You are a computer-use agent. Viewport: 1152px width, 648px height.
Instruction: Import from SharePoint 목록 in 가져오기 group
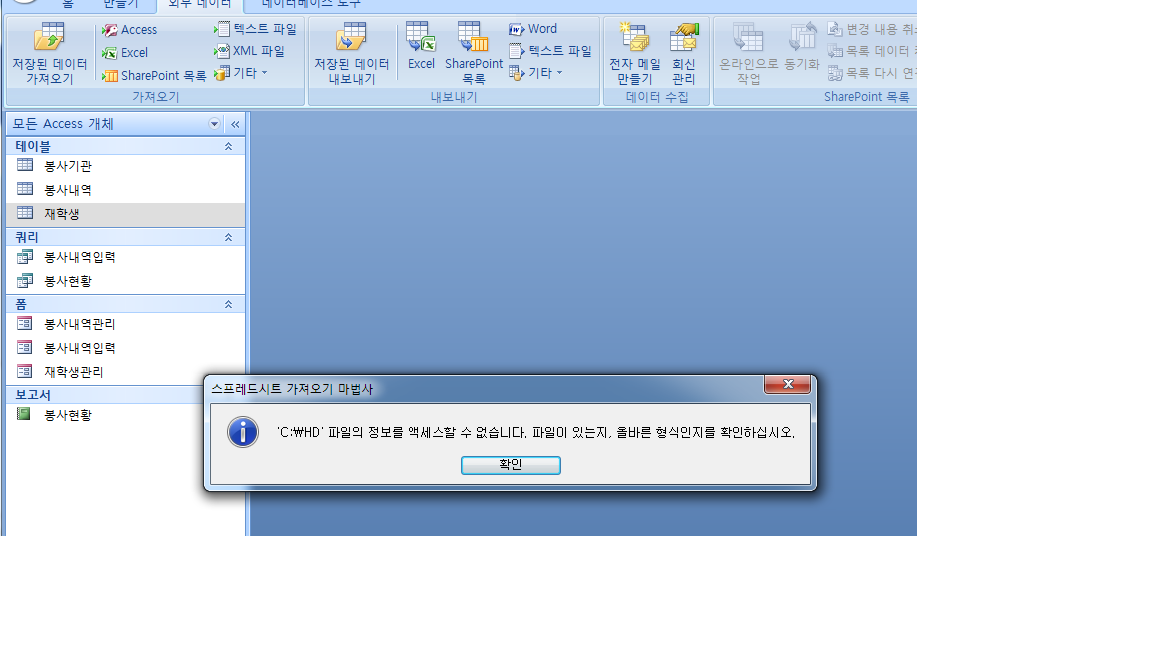tap(154, 76)
